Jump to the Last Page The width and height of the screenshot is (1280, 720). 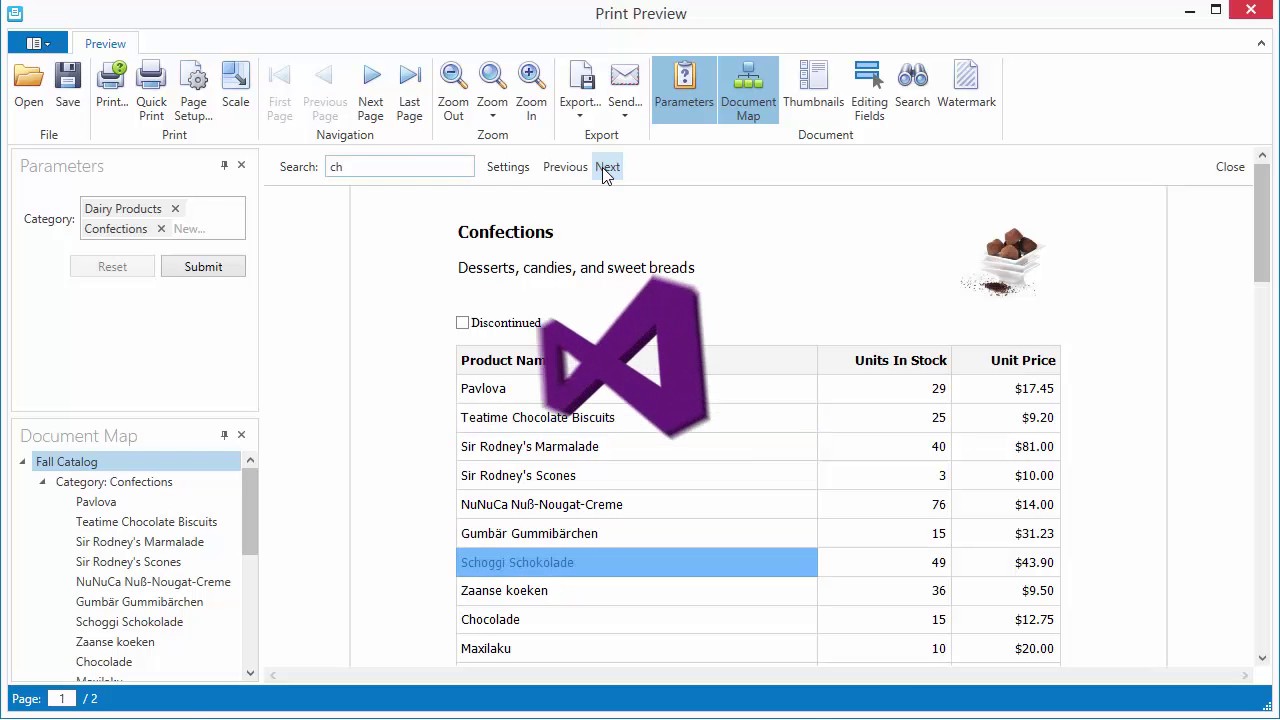tap(410, 91)
